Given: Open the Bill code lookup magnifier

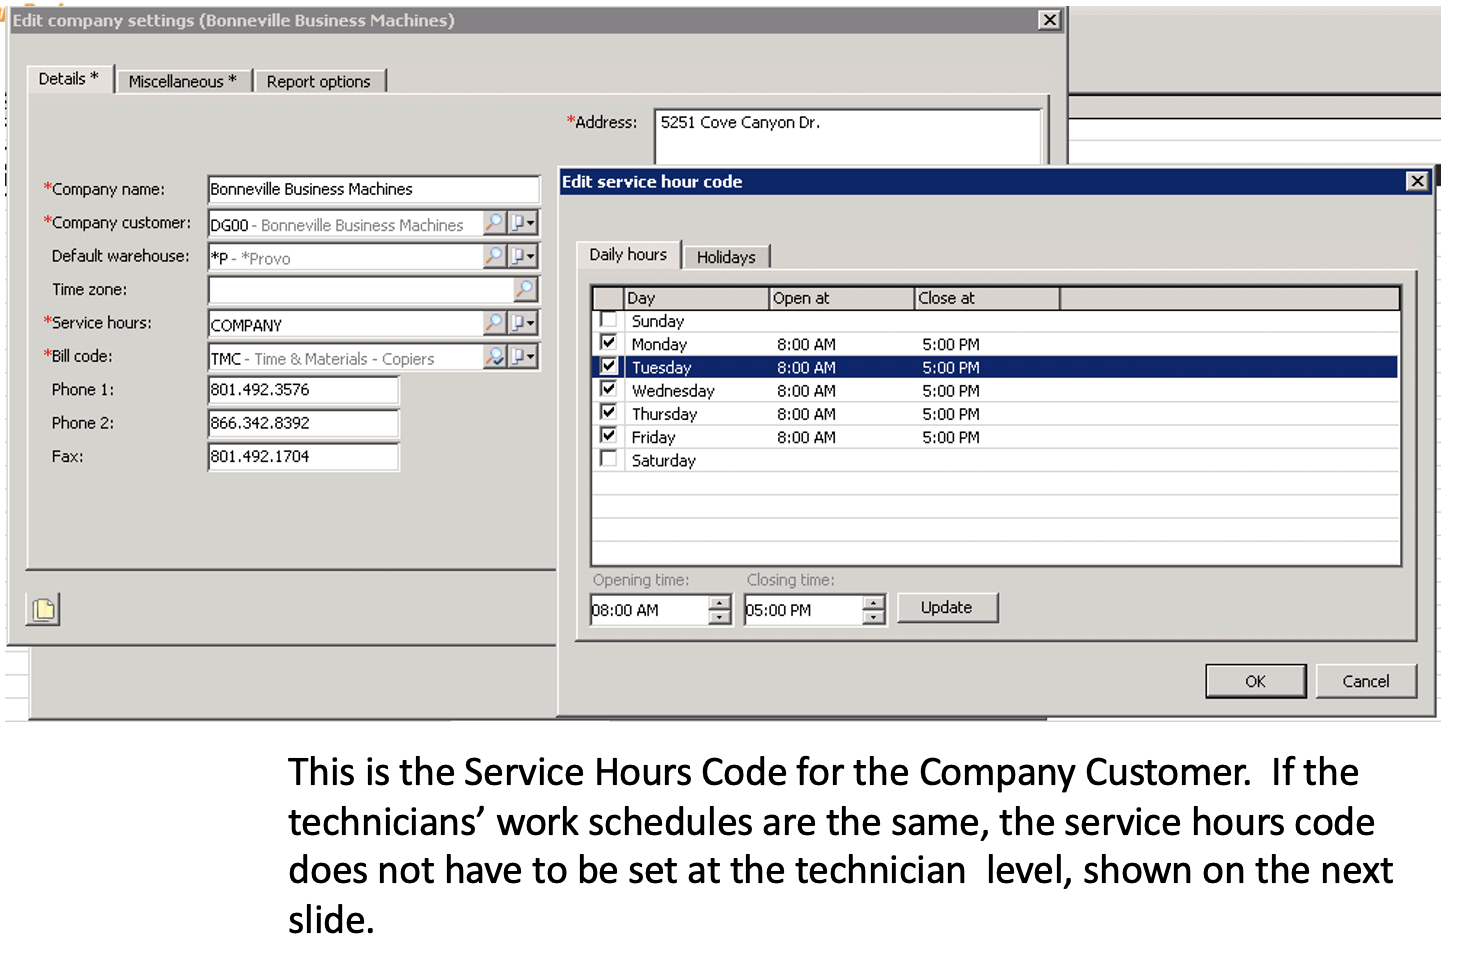Looking at the screenshot, I should [494, 357].
